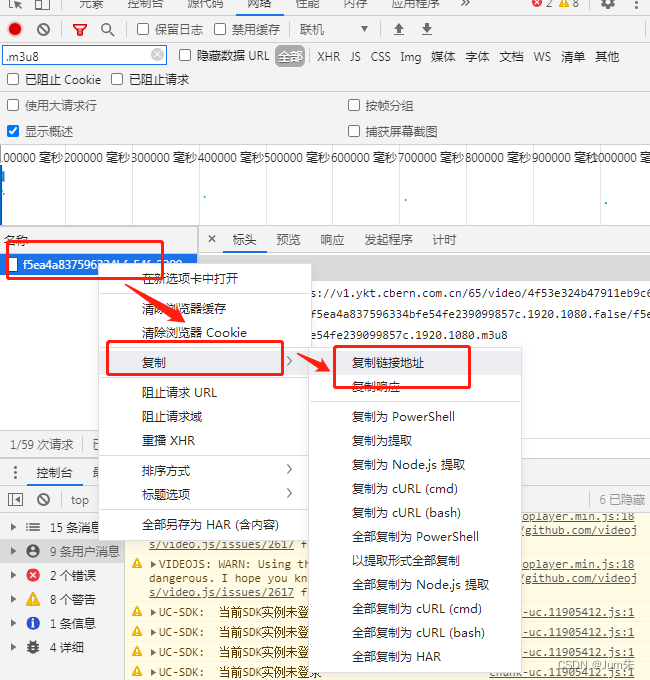Choose 复制响应 from submenu
Image resolution: width=650 pixels, height=680 pixels.
[415, 386]
